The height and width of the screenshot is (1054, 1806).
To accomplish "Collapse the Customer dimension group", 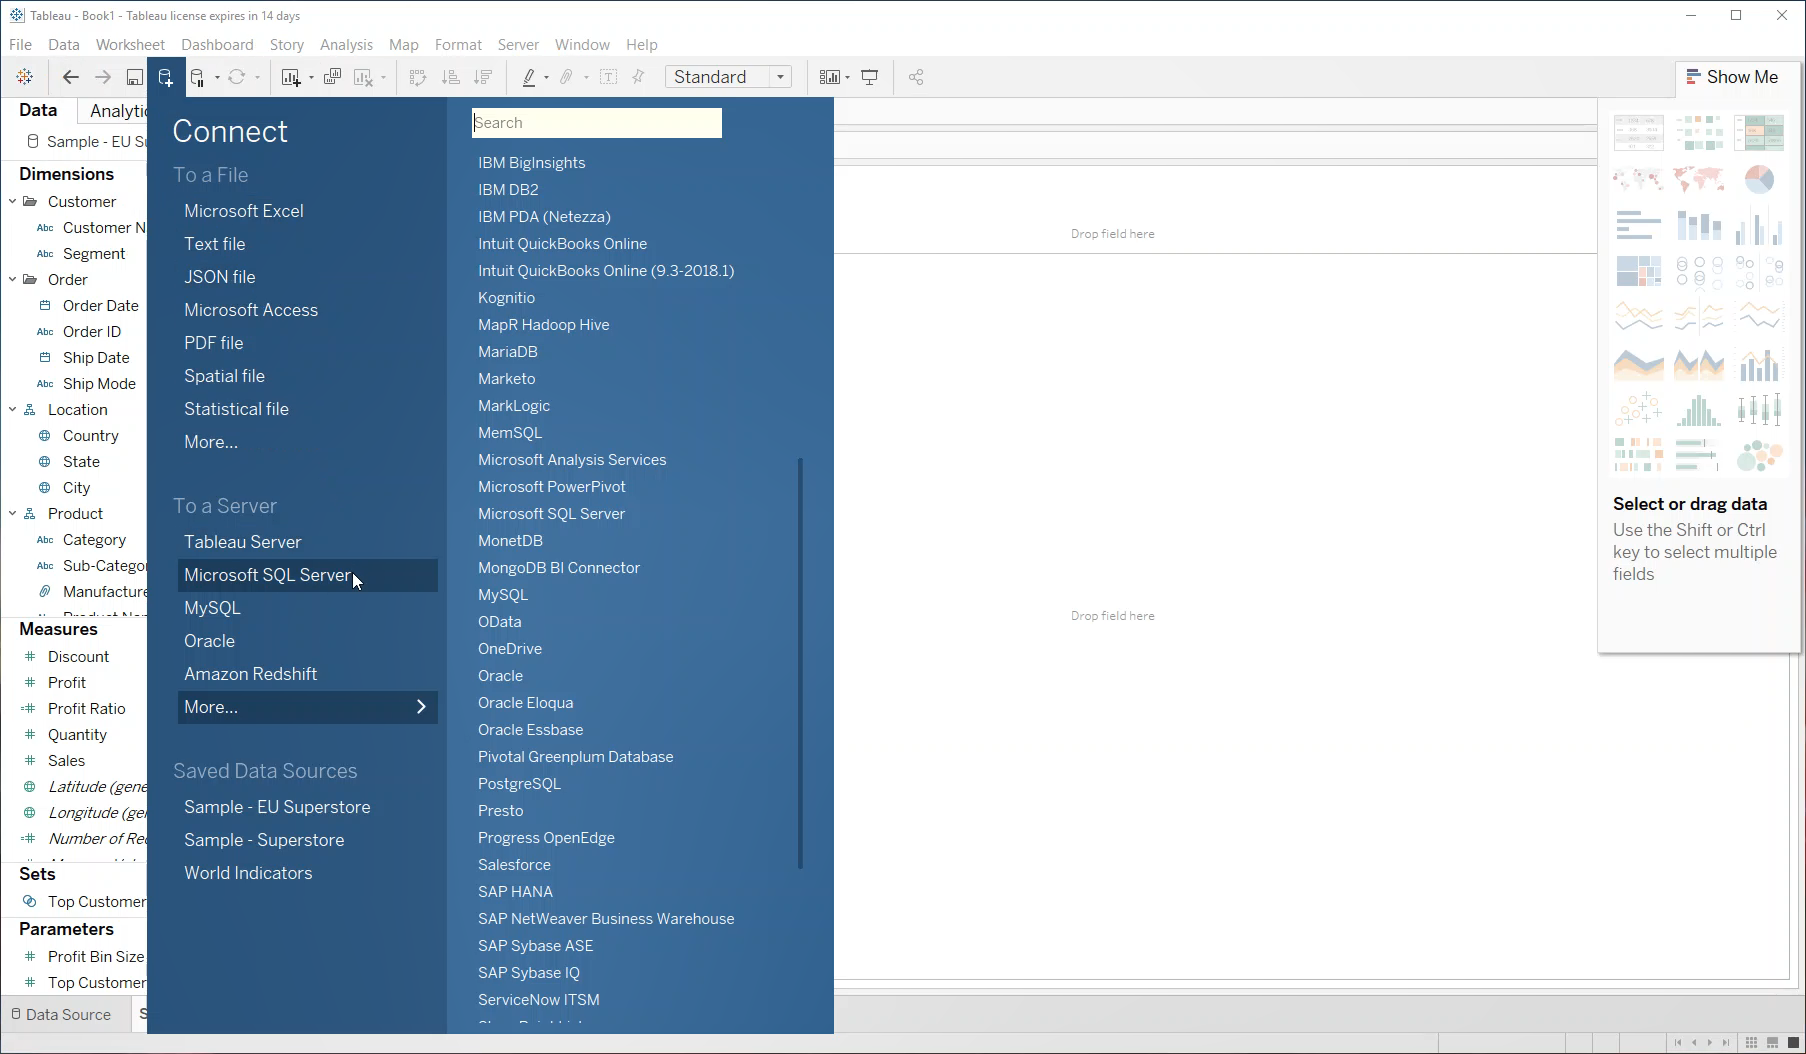I will click(11, 201).
